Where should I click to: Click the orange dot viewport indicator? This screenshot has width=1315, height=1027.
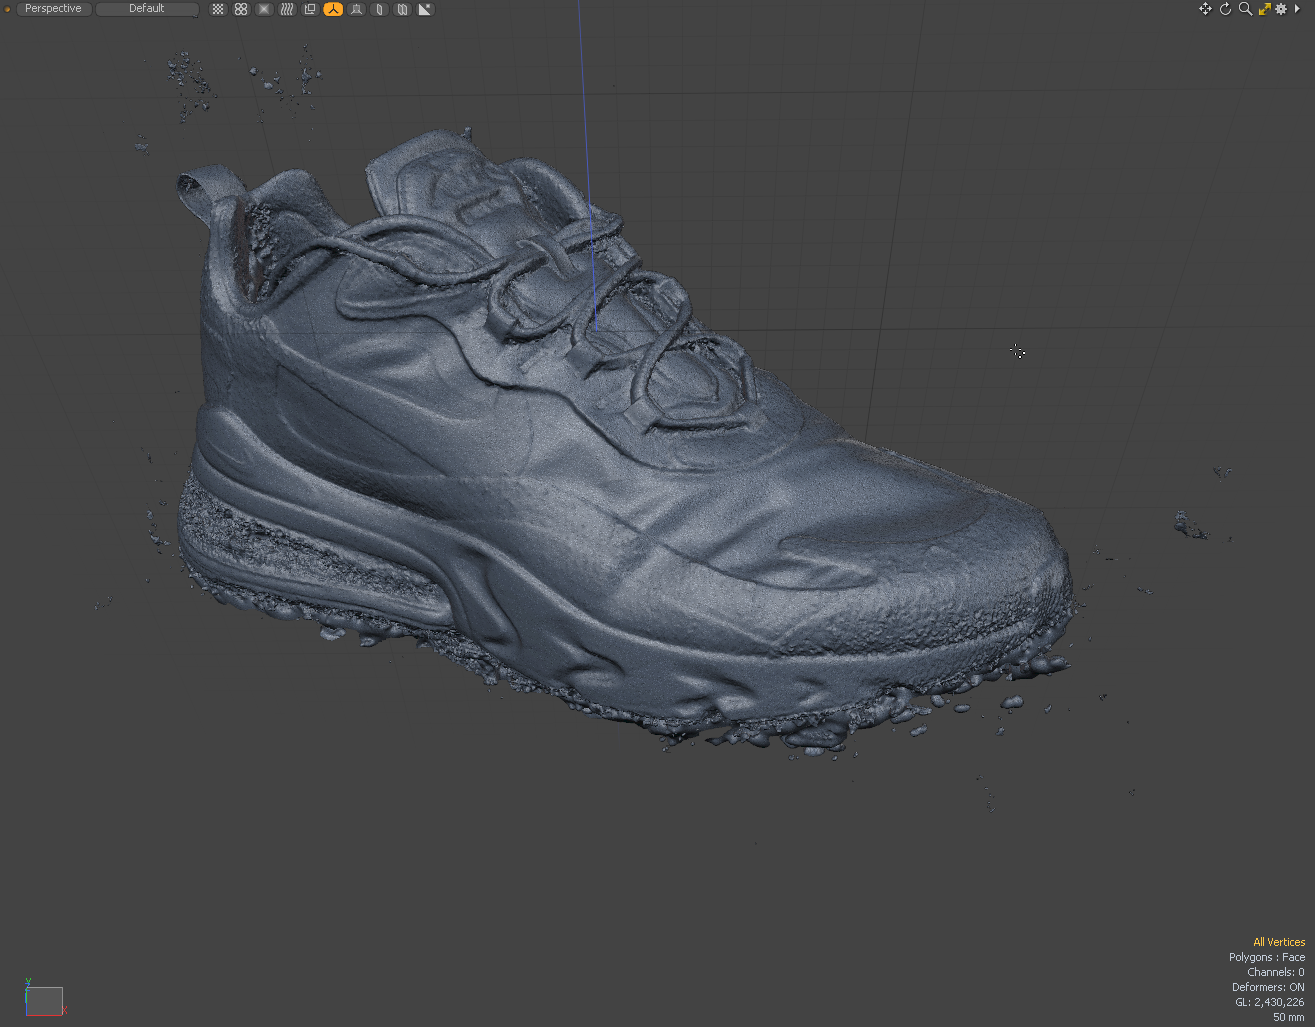click(7, 9)
